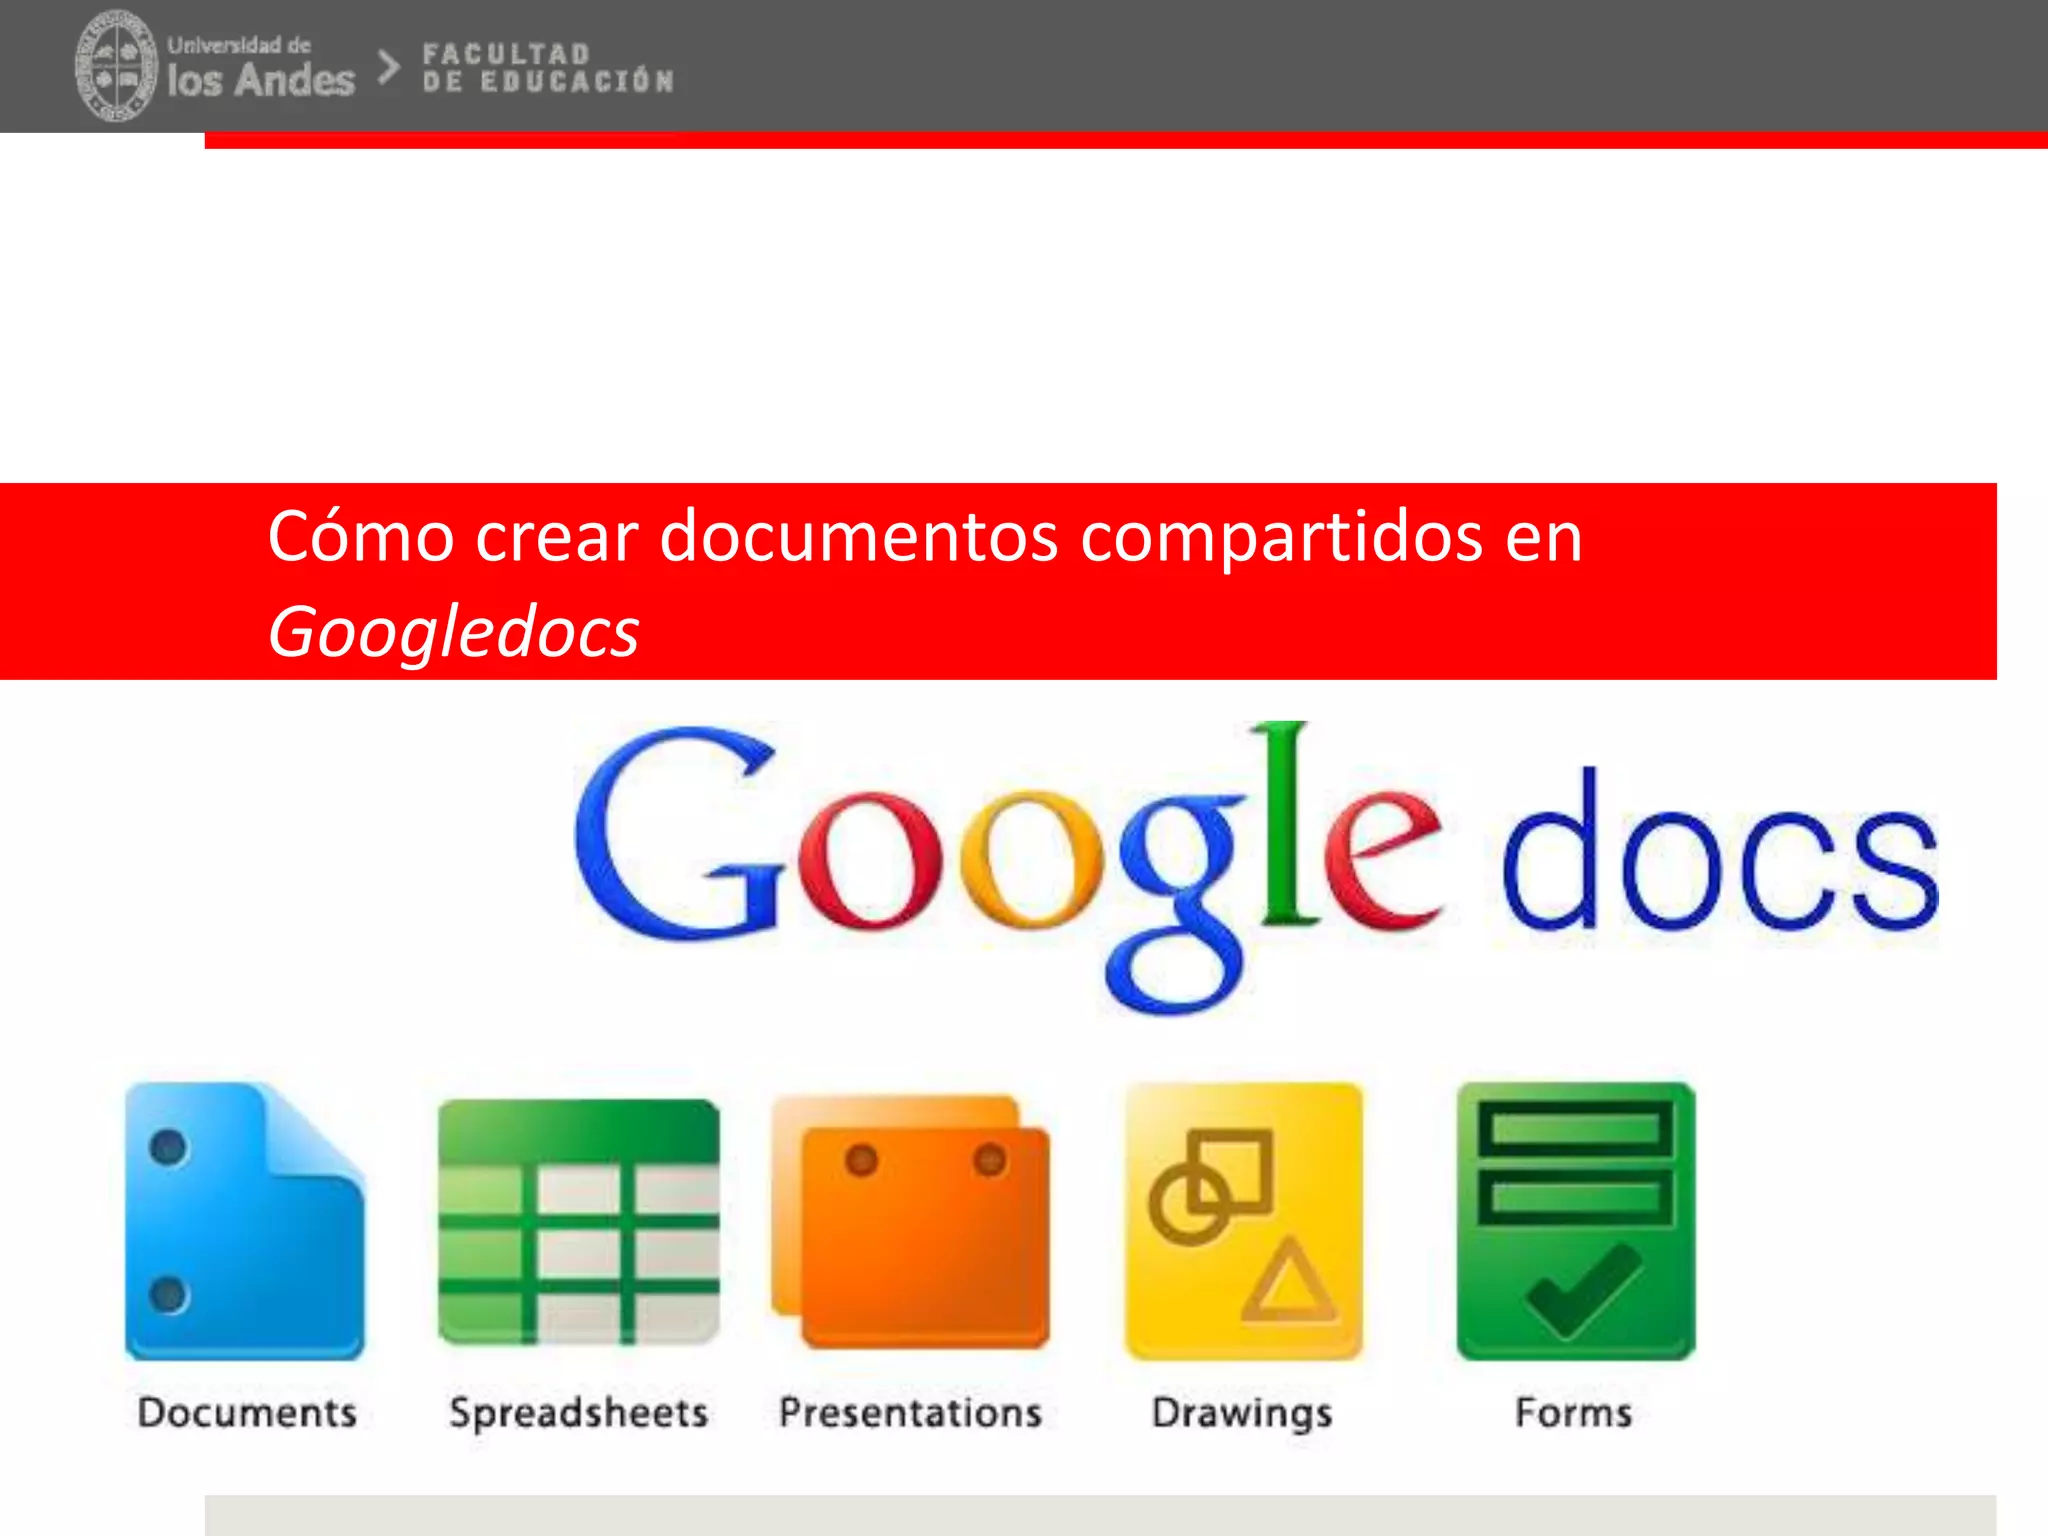
Task: Click the 'Spreadsheets' label text
Action: [x=578, y=1412]
